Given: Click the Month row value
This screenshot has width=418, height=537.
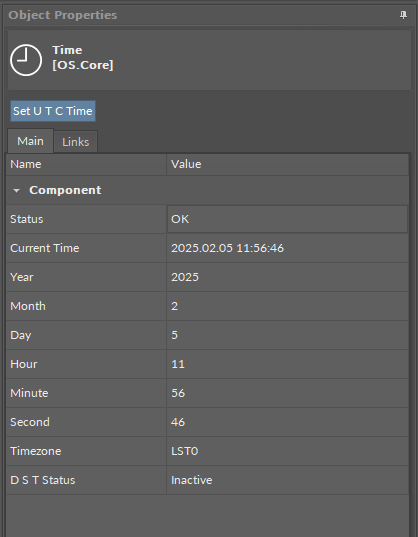Looking at the screenshot, I should point(287,306).
